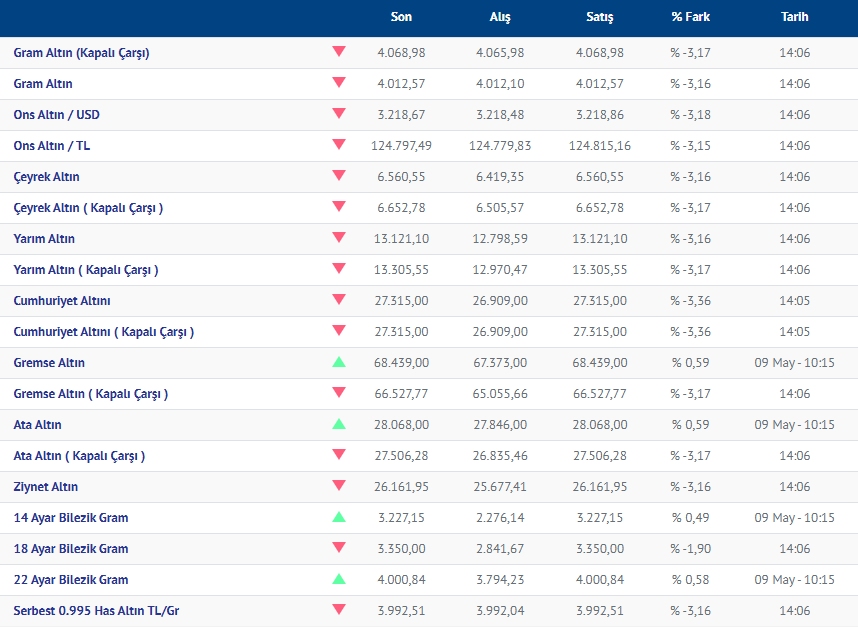Select the % -3,18 difference value
Screen dimensions: 858x627
tap(691, 115)
